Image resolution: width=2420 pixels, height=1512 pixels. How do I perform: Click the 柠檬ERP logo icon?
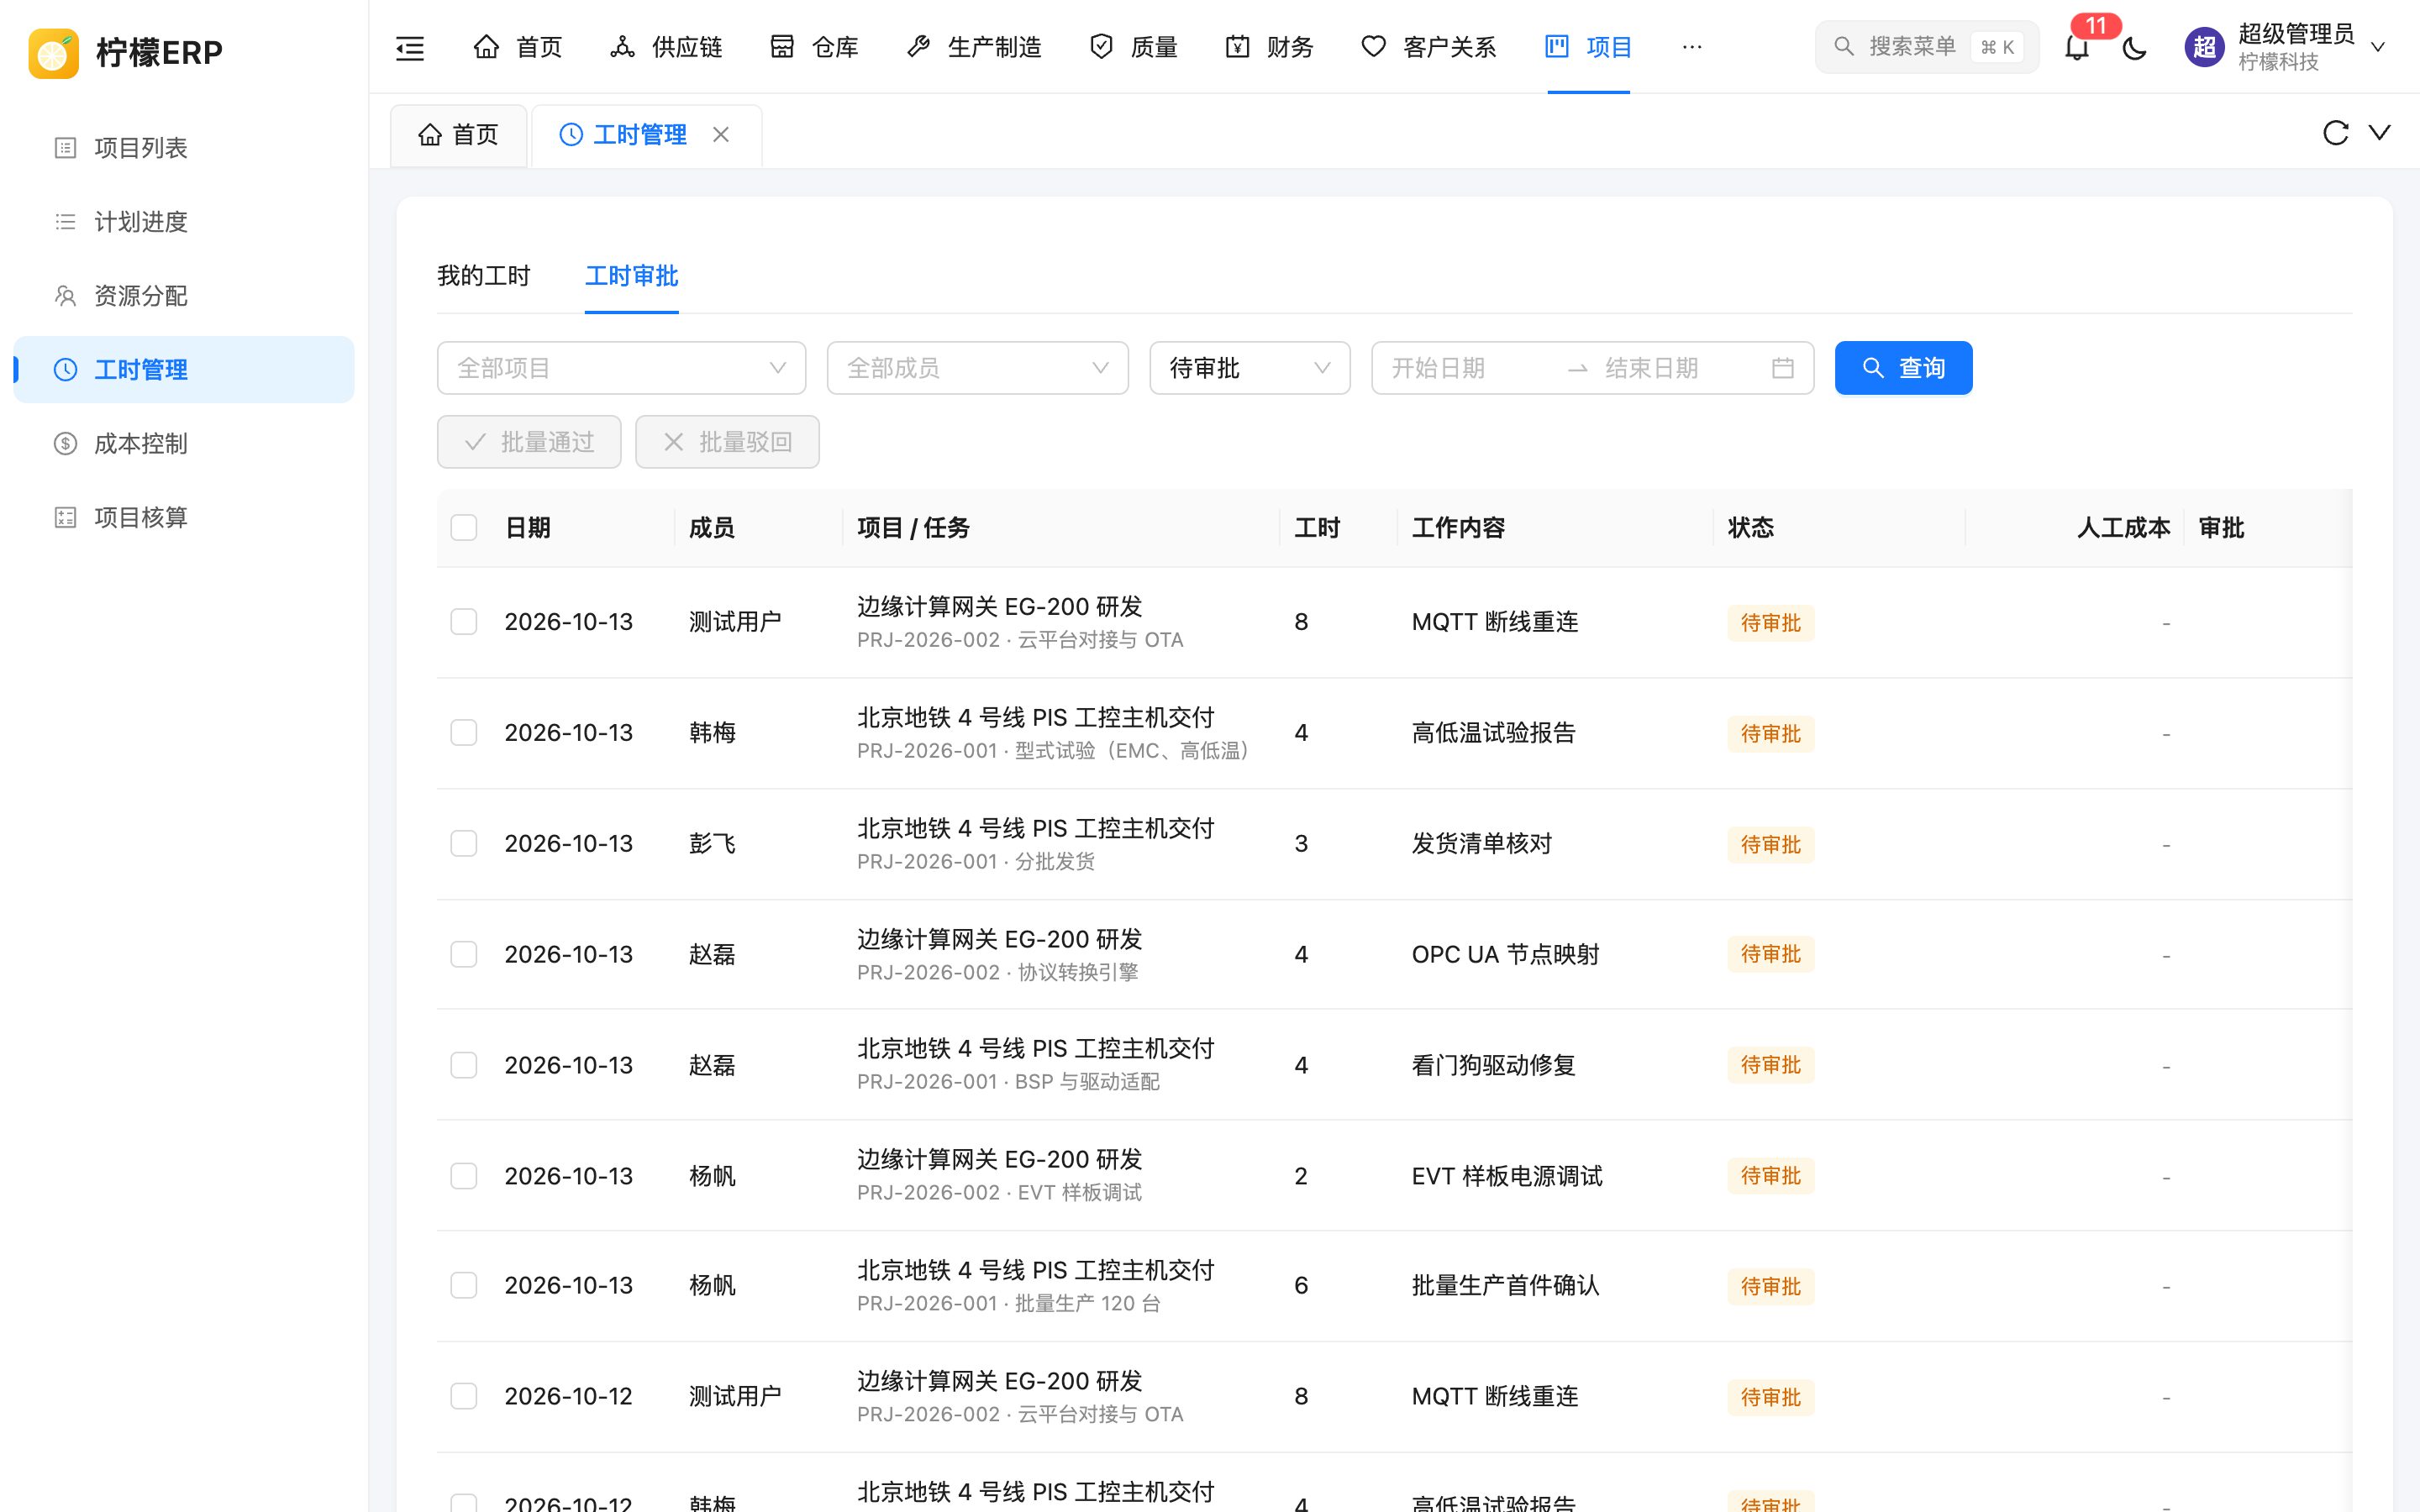pos(54,52)
